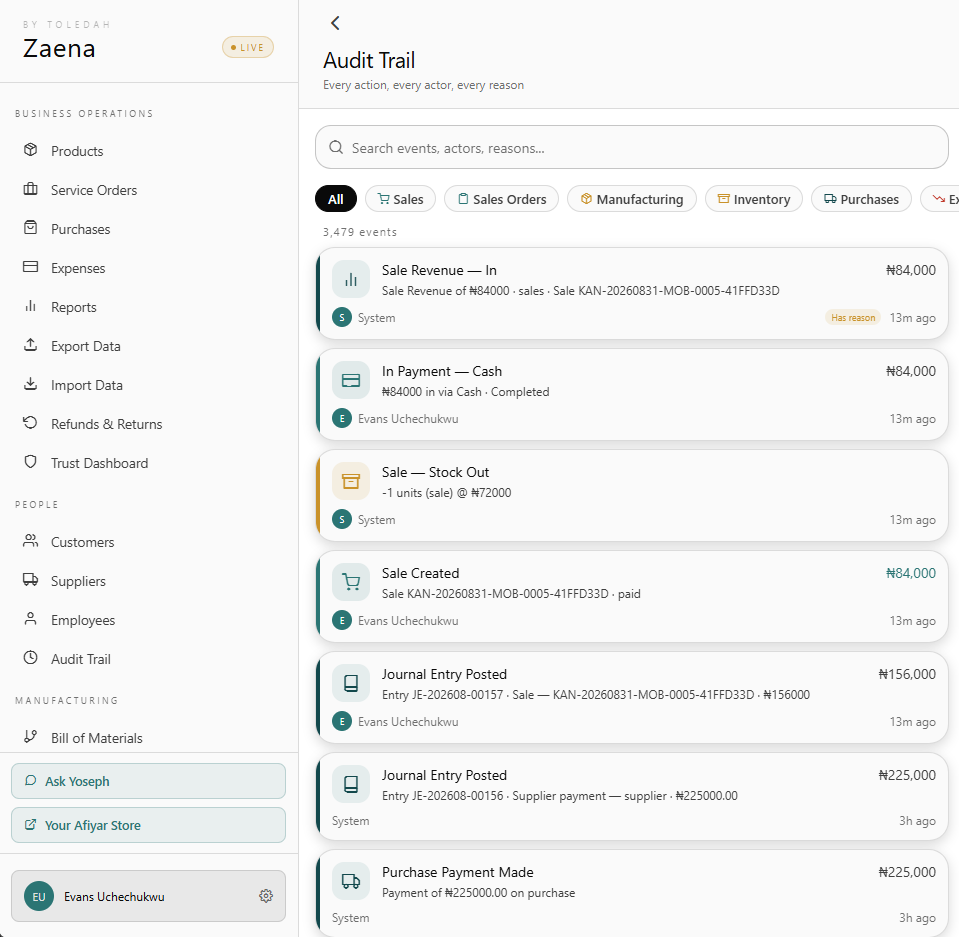Filter events by Sales Orders
Viewport: 959px width, 937px height.
[x=502, y=199]
